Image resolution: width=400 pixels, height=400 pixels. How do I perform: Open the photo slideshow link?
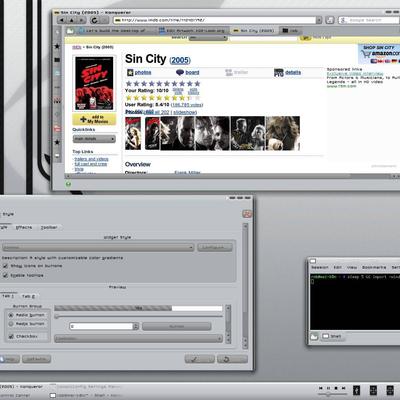pyautogui.click(x=185, y=112)
